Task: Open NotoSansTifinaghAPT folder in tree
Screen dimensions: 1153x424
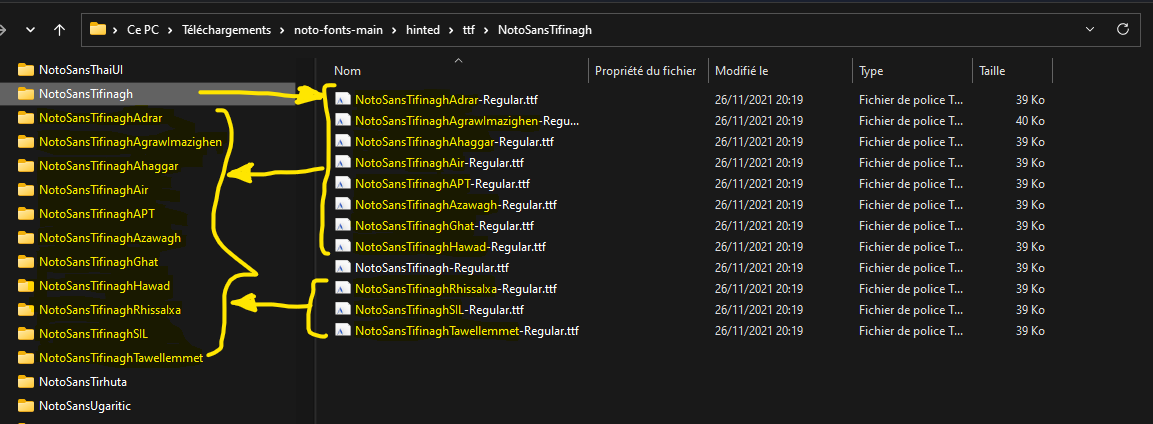Action: pos(96,213)
